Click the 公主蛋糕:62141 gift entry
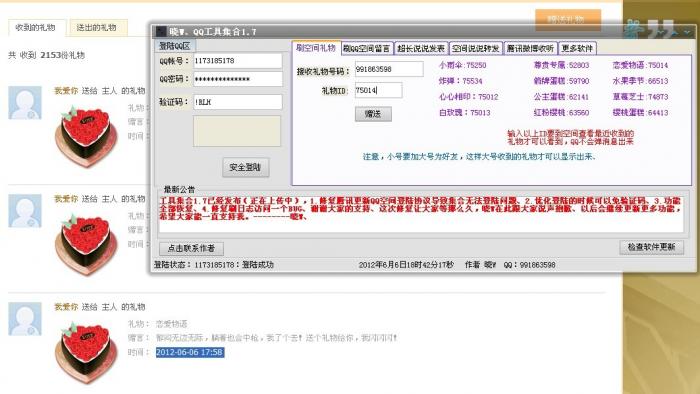700x394 pixels. [561, 97]
